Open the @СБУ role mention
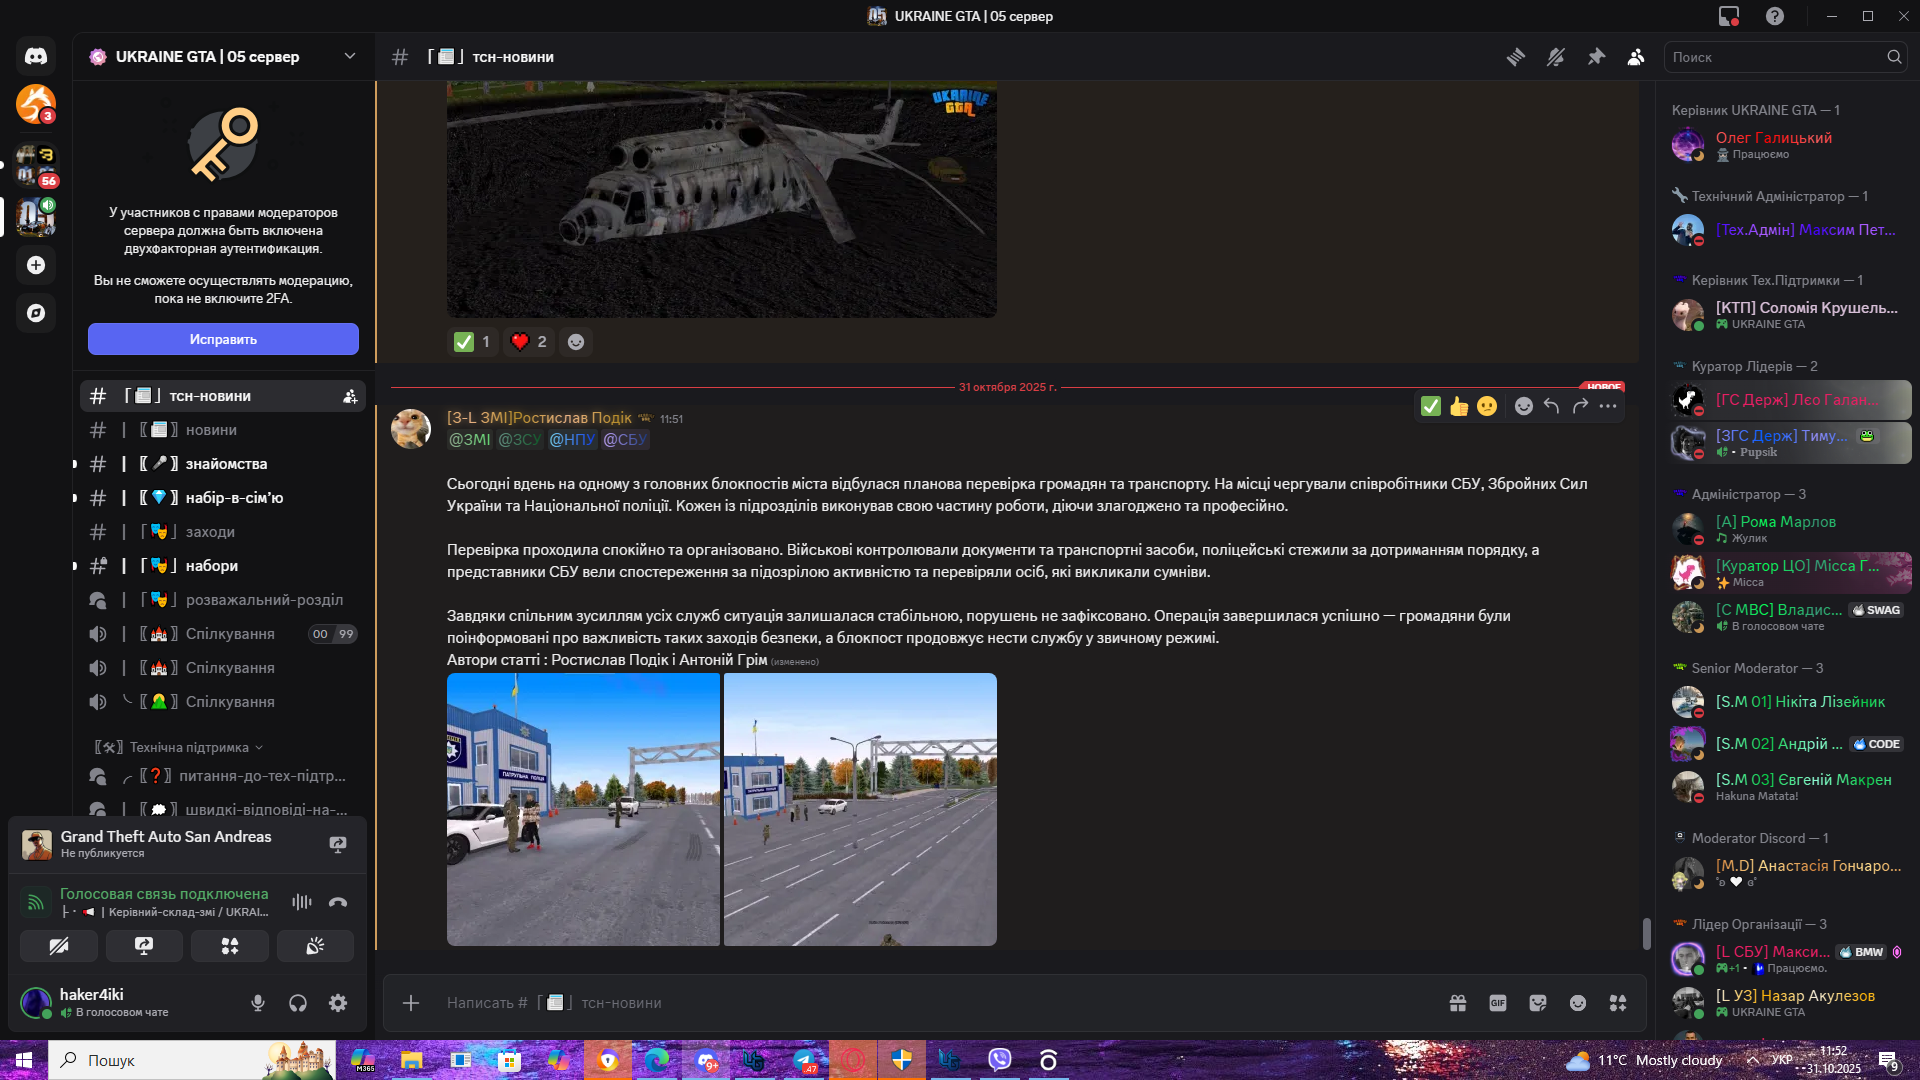The width and height of the screenshot is (1920, 1080). [625, 439]
